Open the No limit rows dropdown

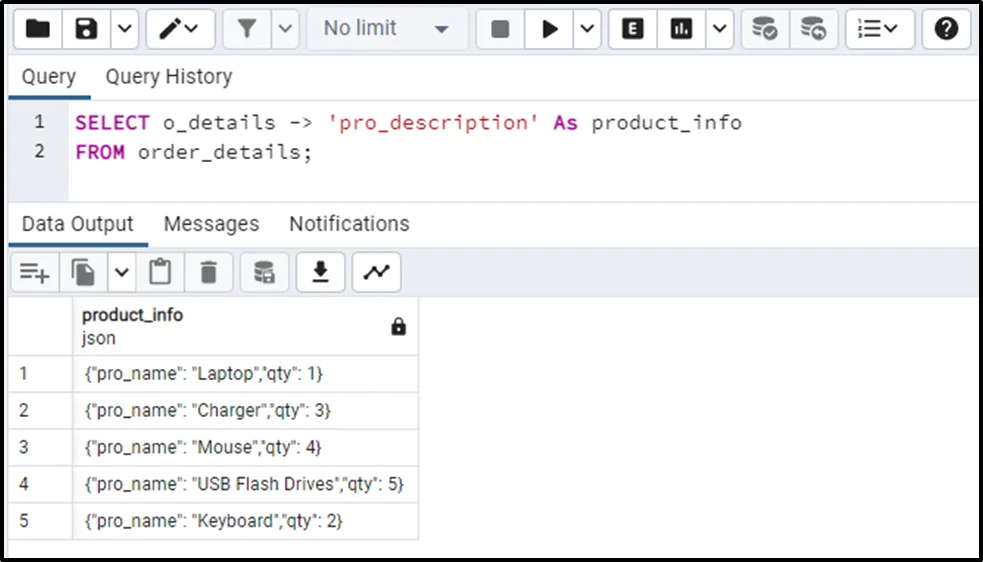point(386,29)
